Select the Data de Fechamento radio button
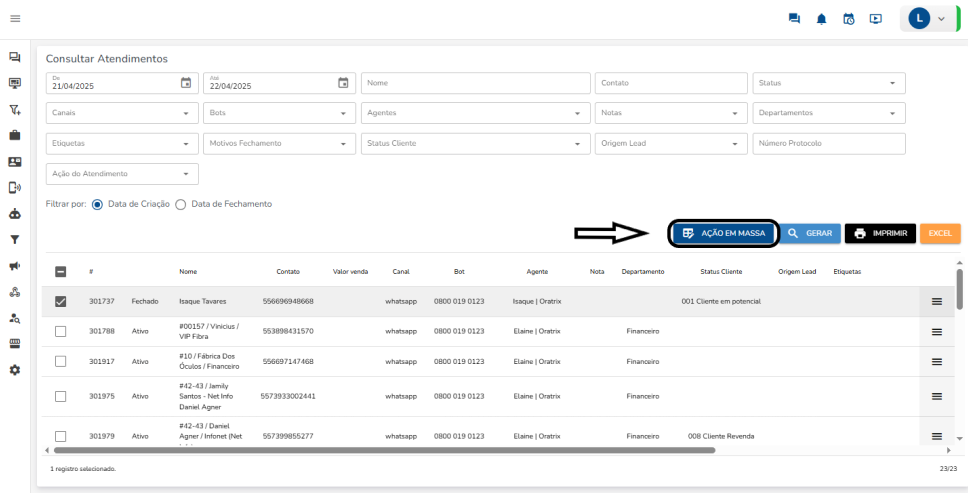Screen dimensions: 968x493 [x=181, y=204]
